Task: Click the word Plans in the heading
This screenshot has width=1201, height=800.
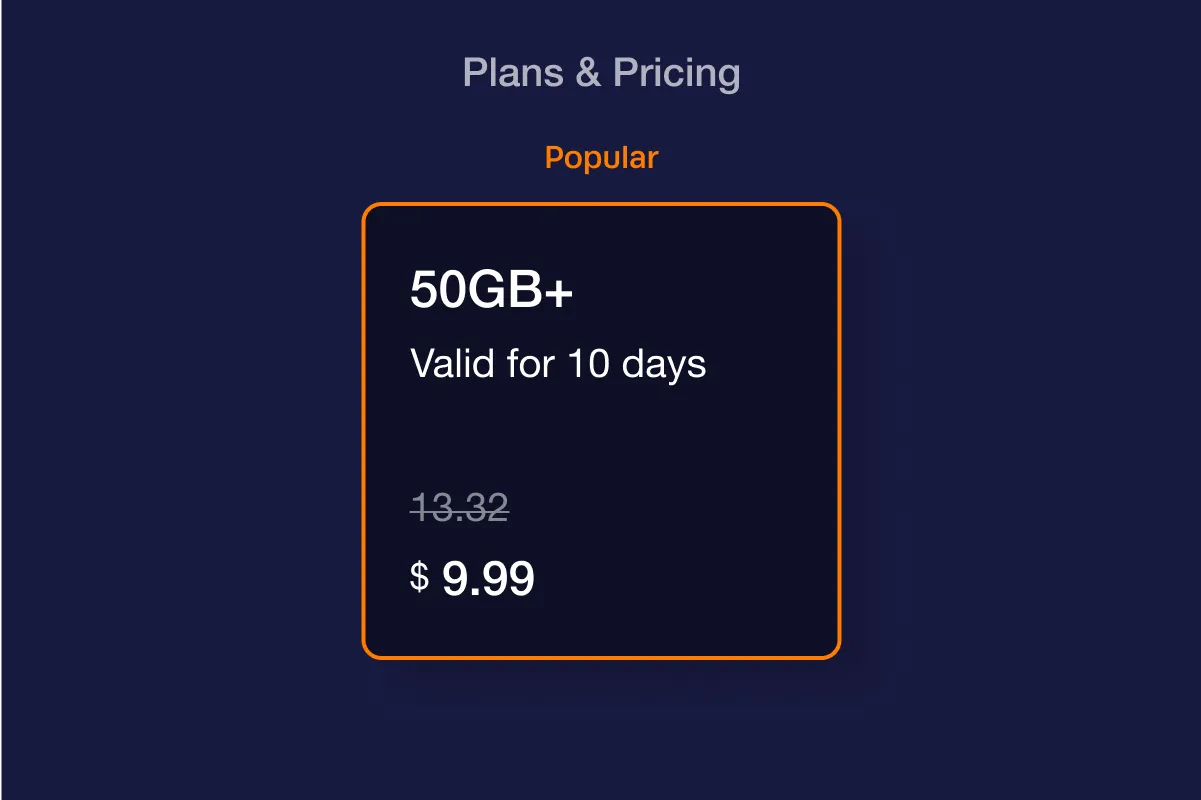Action: (x=513, y=73)
